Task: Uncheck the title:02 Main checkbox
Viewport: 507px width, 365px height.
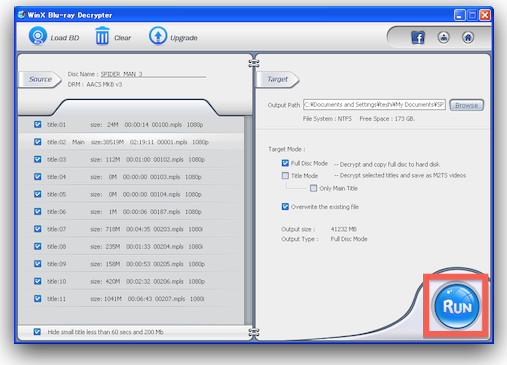Action: pyautogui.click(x=38, y=142)
